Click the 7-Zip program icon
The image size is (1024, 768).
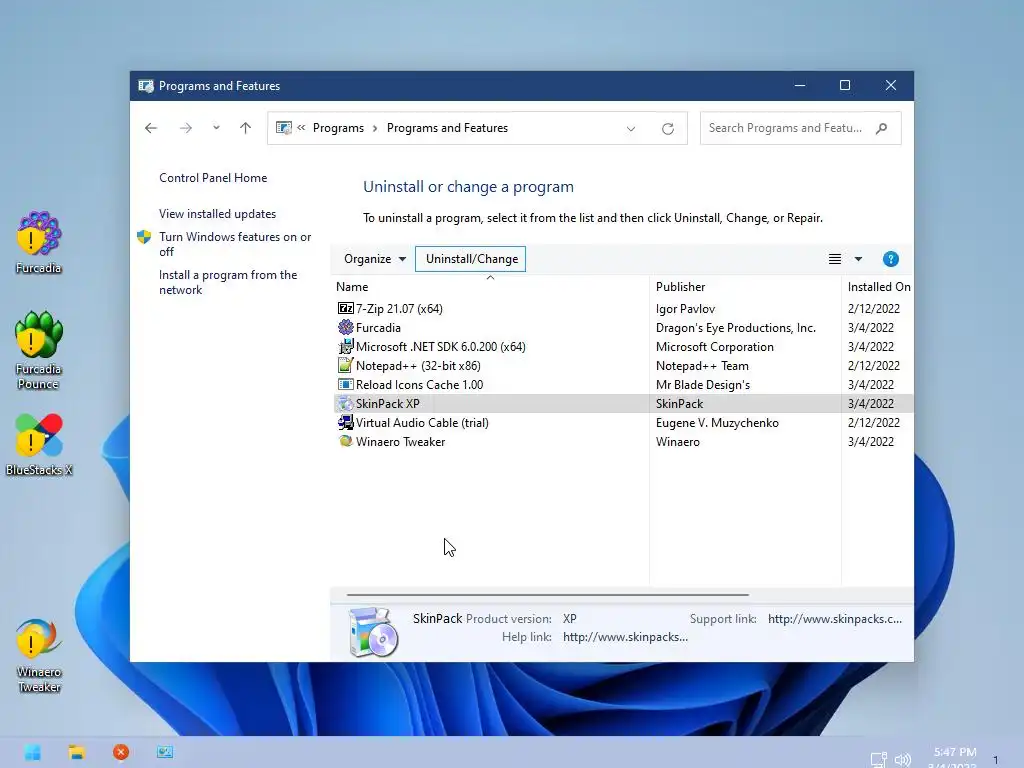(x=345, y=308)
